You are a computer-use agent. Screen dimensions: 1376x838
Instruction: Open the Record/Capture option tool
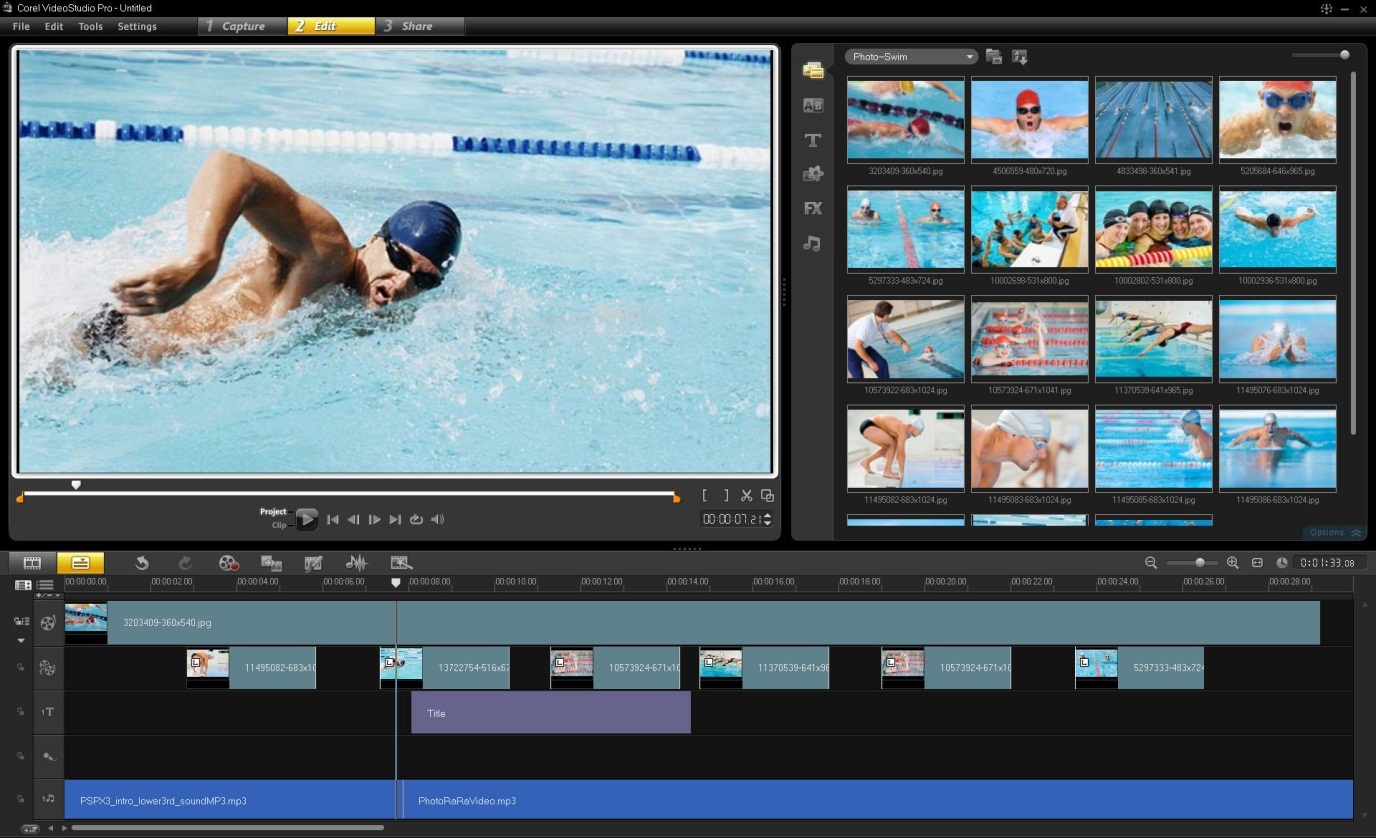[229, 564]
